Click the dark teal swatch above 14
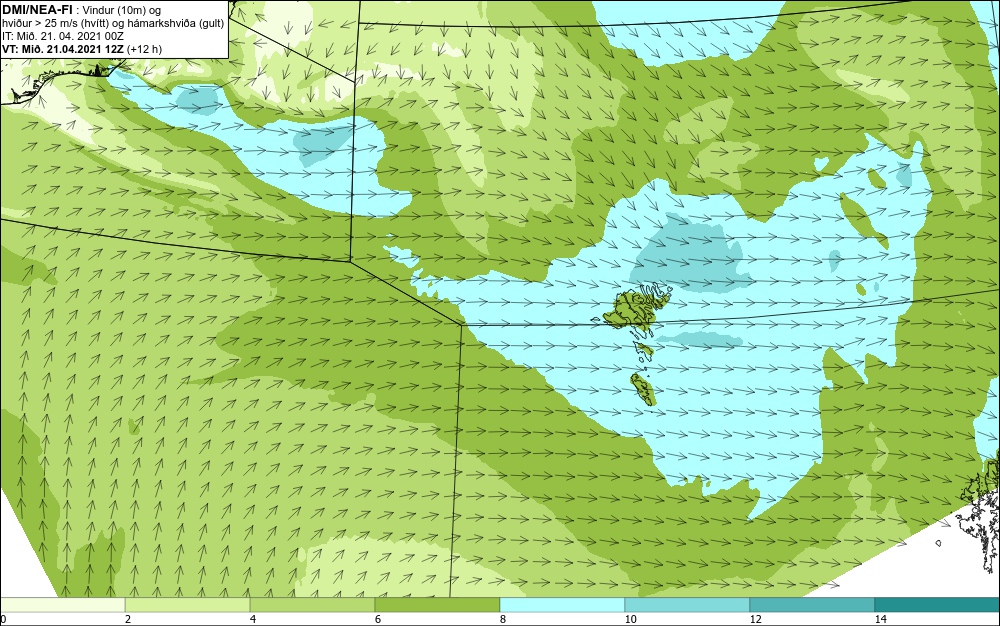The height and width of the screenshot is (626, 1000). coord(938,605)
